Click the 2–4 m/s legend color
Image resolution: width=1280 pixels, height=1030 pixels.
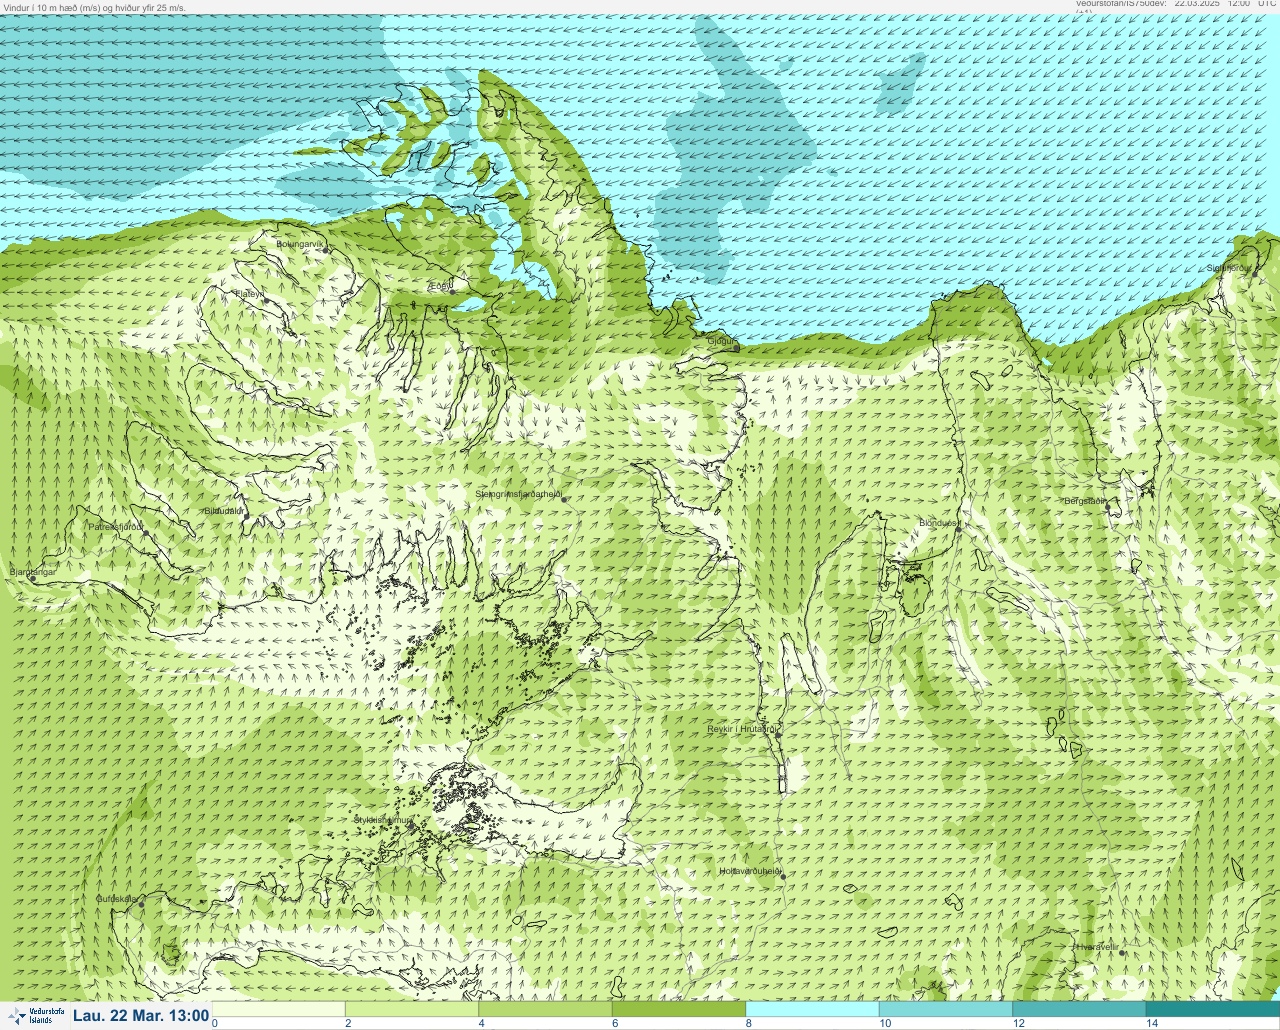(x=412, y=1009)
